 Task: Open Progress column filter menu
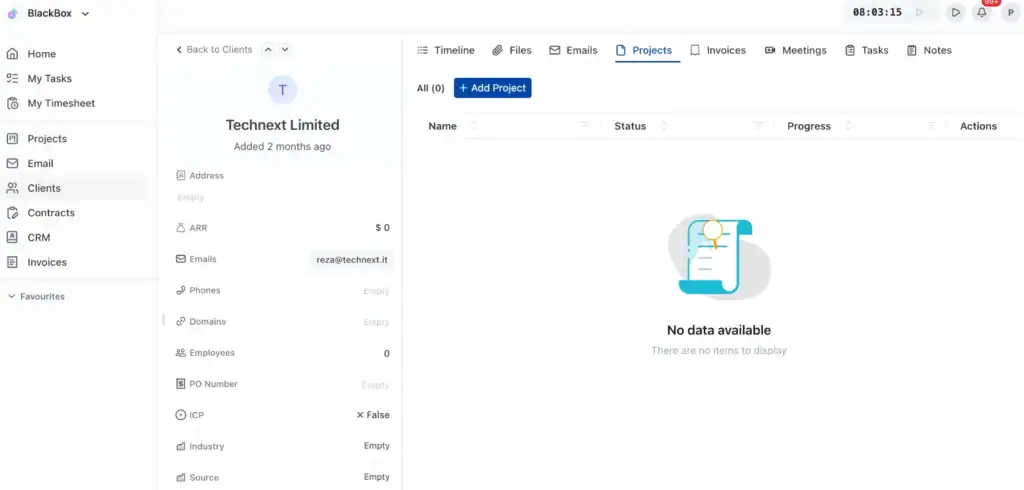point(931,125)
